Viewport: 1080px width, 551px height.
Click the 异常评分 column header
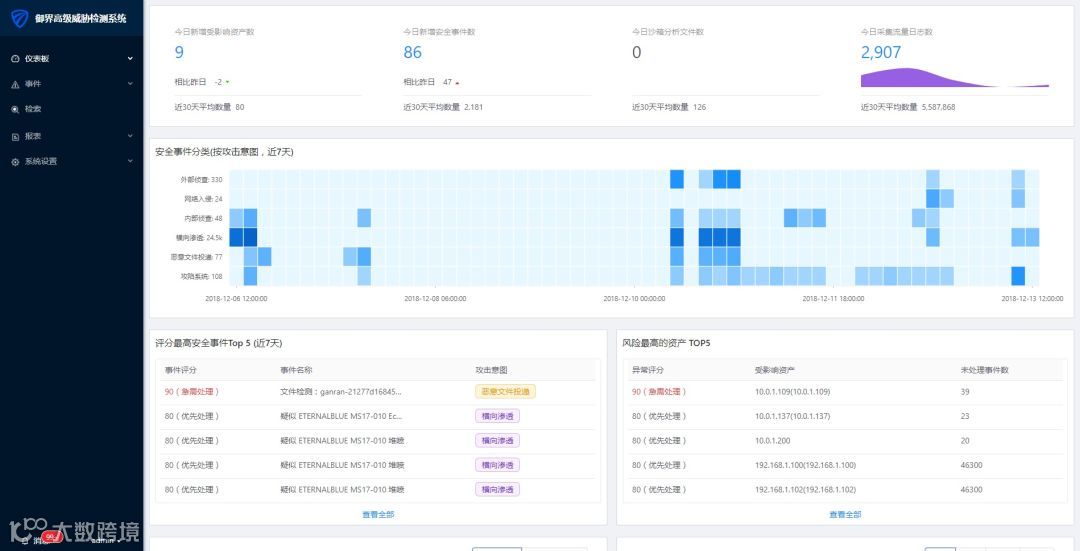pyautogui.click(x=647, y=371)
